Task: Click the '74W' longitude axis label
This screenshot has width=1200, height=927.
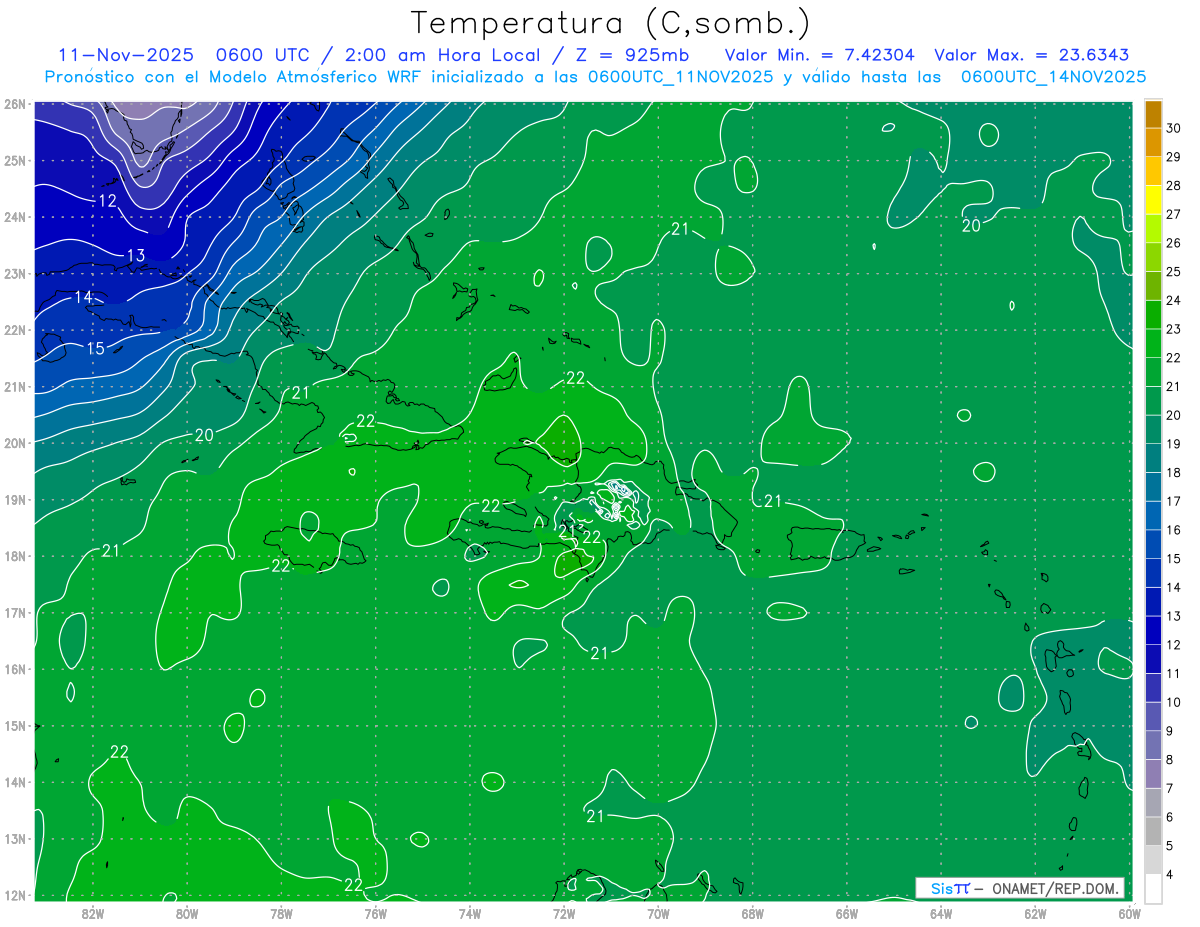Action: coord(469,912)
